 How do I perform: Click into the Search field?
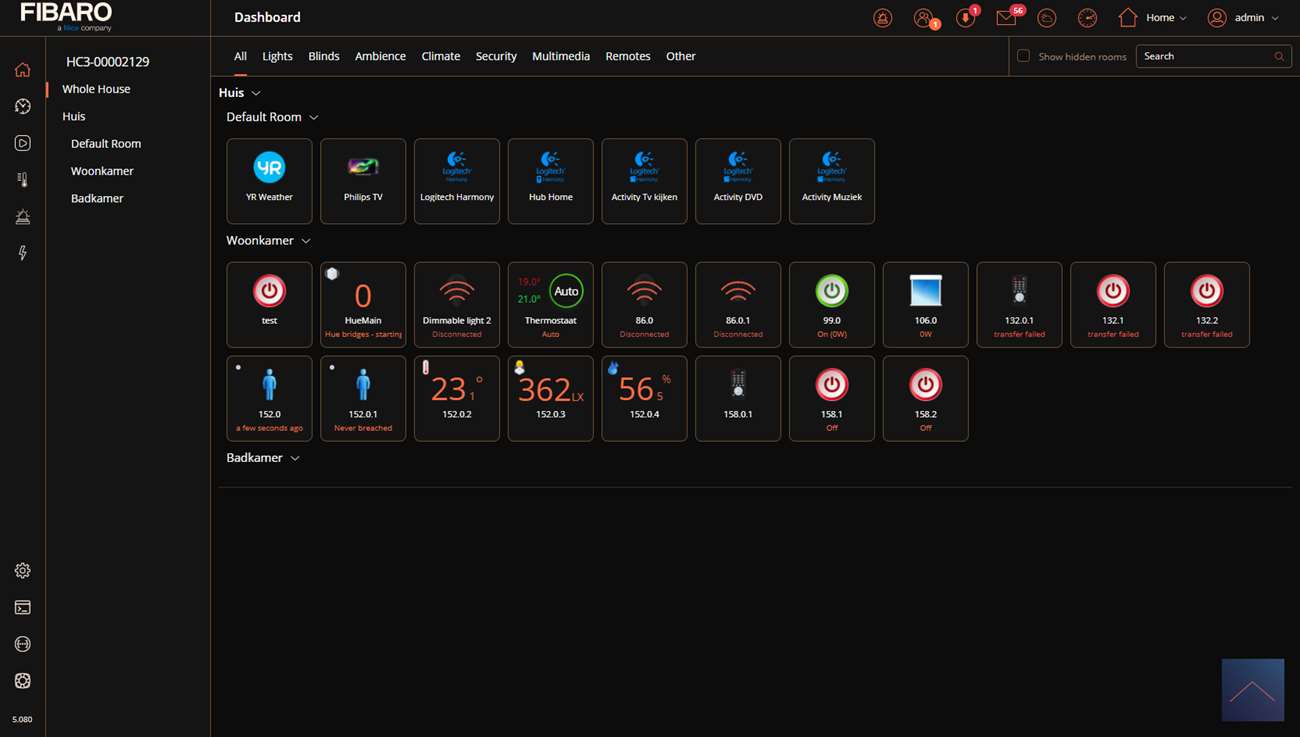1212,56
